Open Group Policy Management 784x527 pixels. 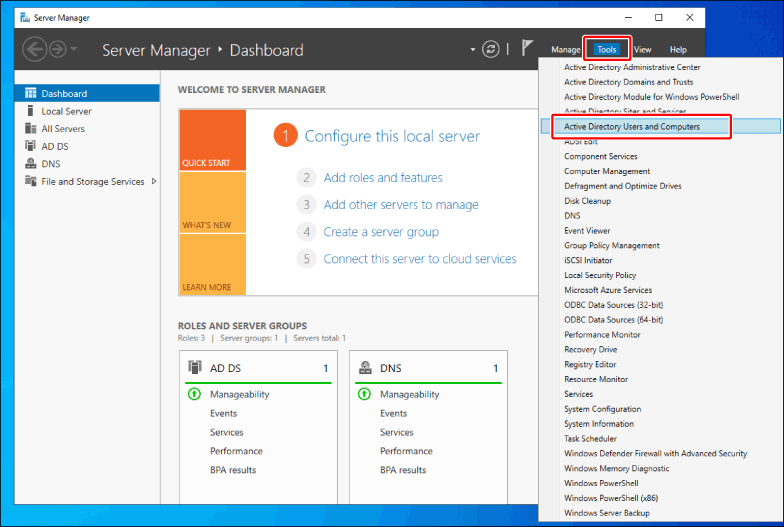click(612, 246)
